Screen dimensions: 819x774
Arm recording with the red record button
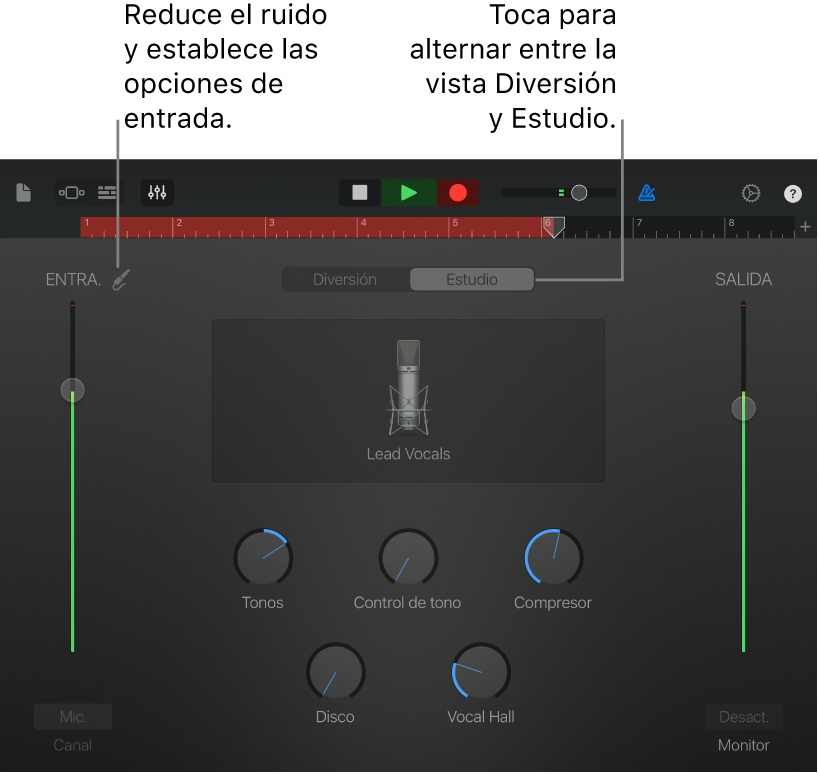[458, 193]
